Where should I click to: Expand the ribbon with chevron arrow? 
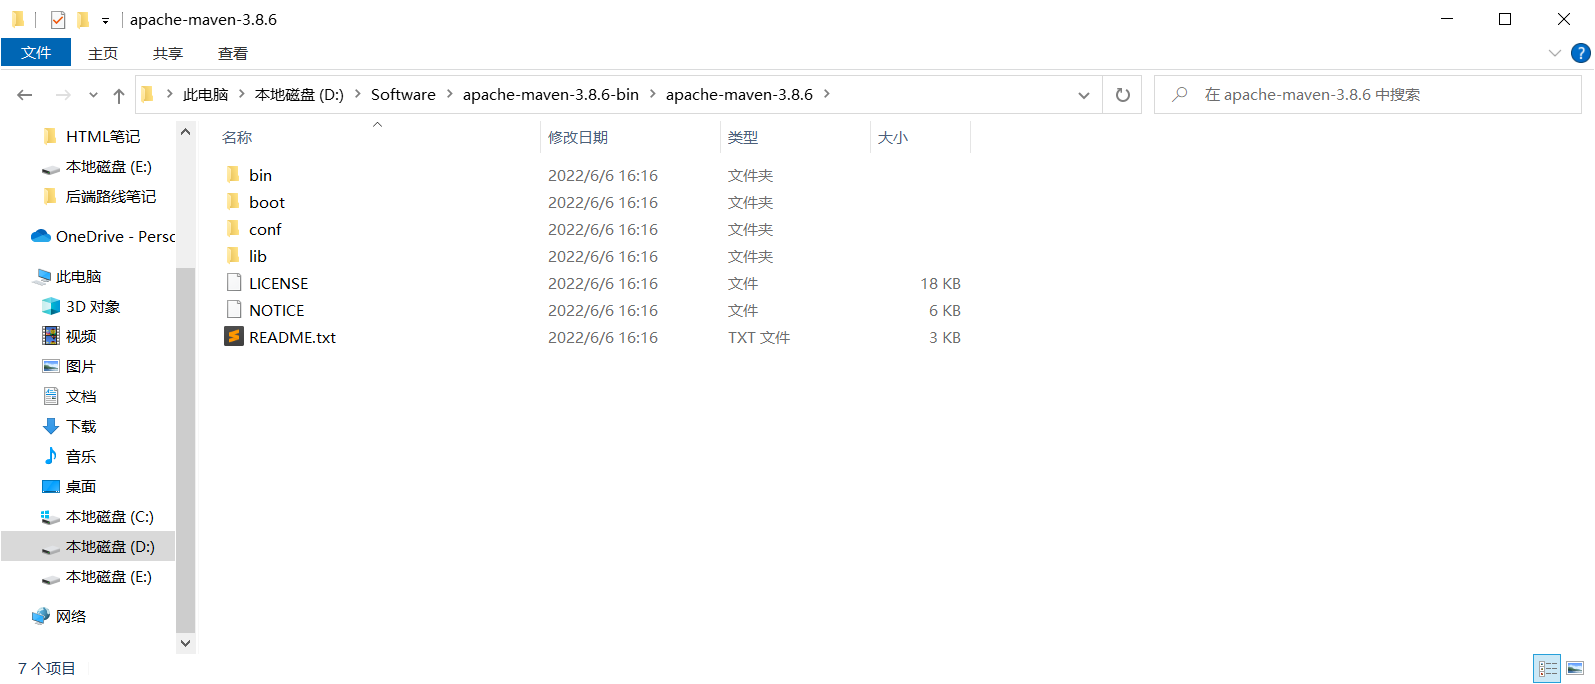[x=1554, y=53]
